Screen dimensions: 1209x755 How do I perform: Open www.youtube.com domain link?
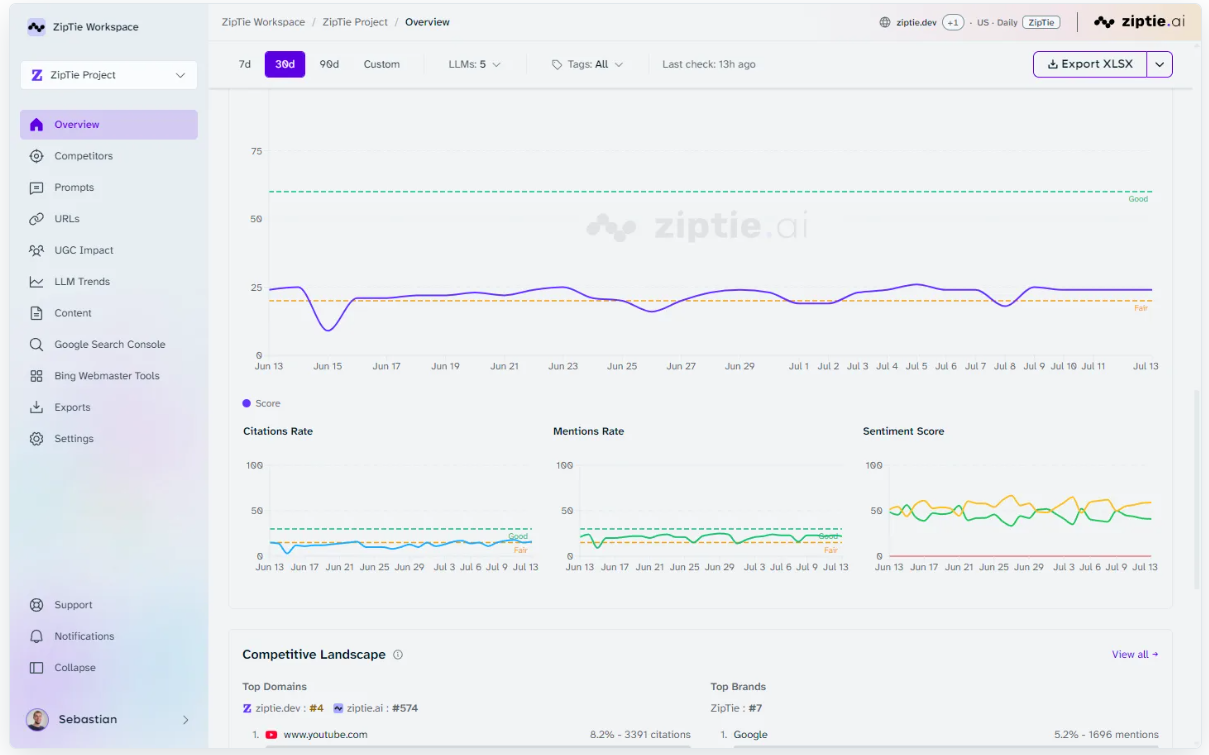coord(325,735)
